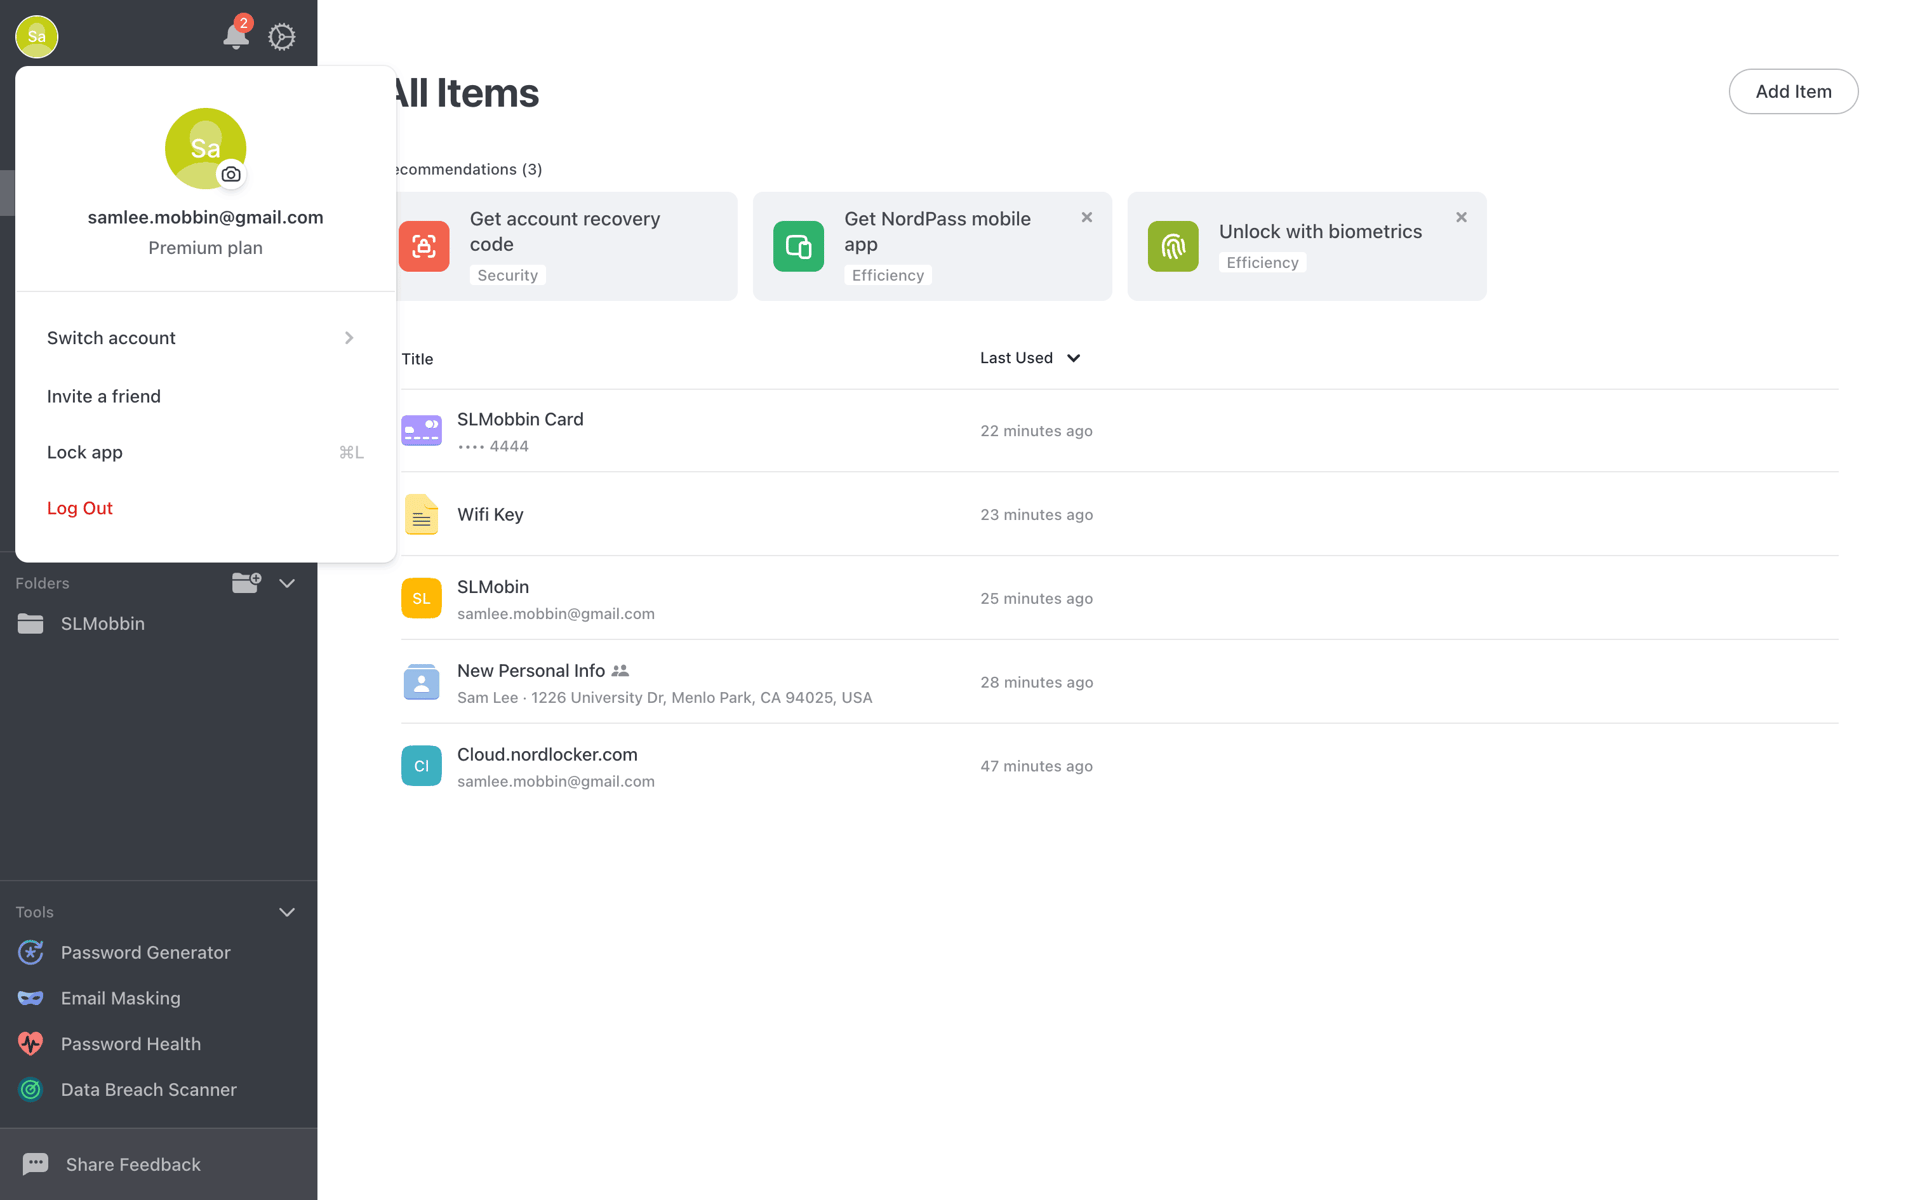The width and height of the screenshot is (1920, 1200).
Task: Open the settings gear icon
Action: pyautogui.click(x=282, y=37)
